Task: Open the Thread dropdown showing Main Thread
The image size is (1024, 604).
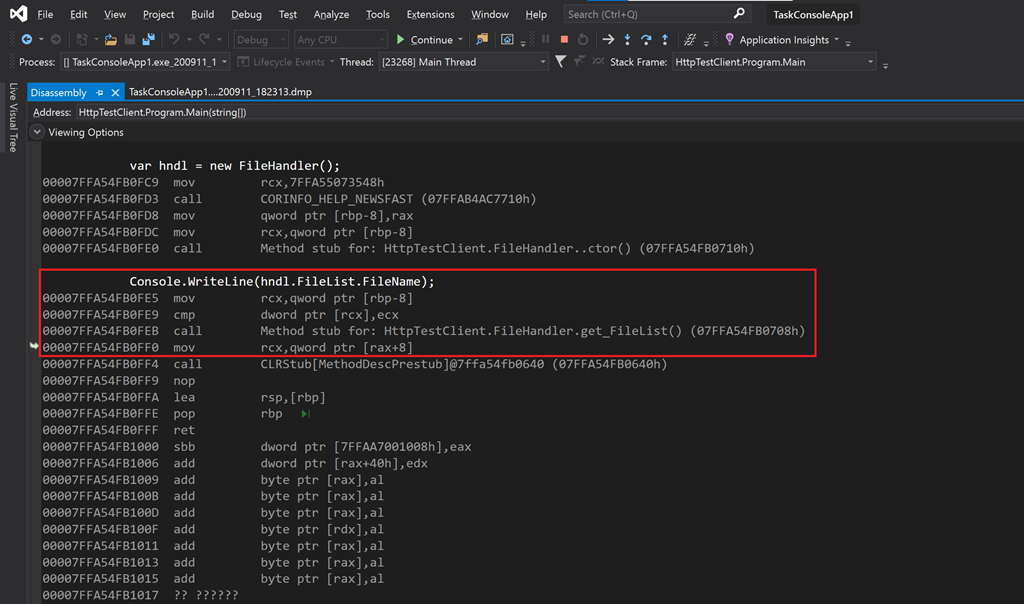Action: [x=463, y=62]
